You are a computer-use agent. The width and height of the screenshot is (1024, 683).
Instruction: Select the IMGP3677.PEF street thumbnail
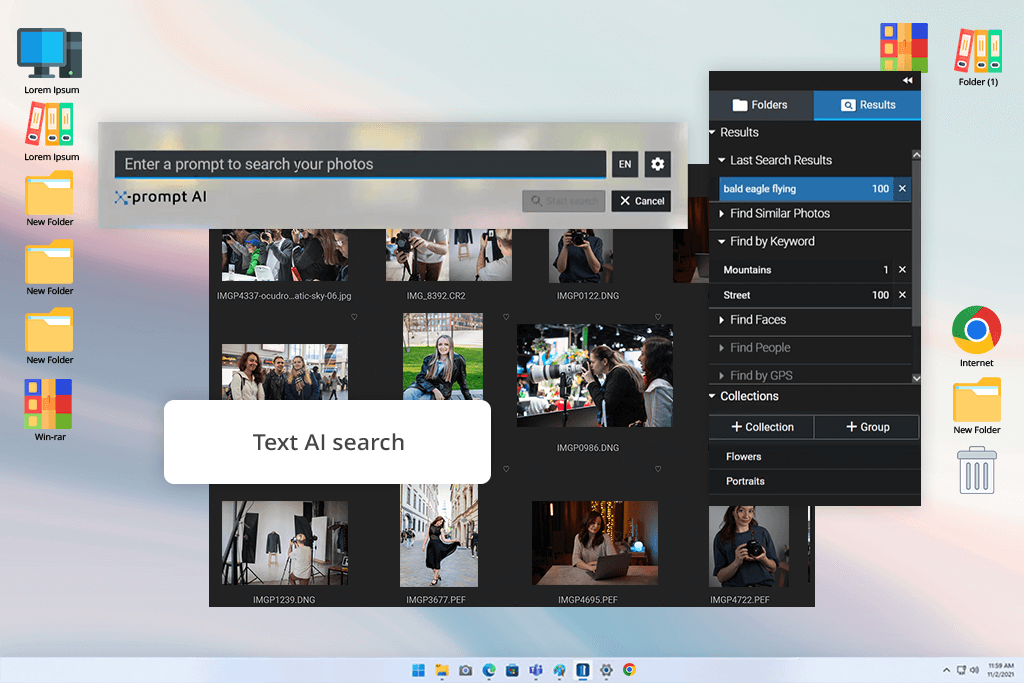(439, 535)
